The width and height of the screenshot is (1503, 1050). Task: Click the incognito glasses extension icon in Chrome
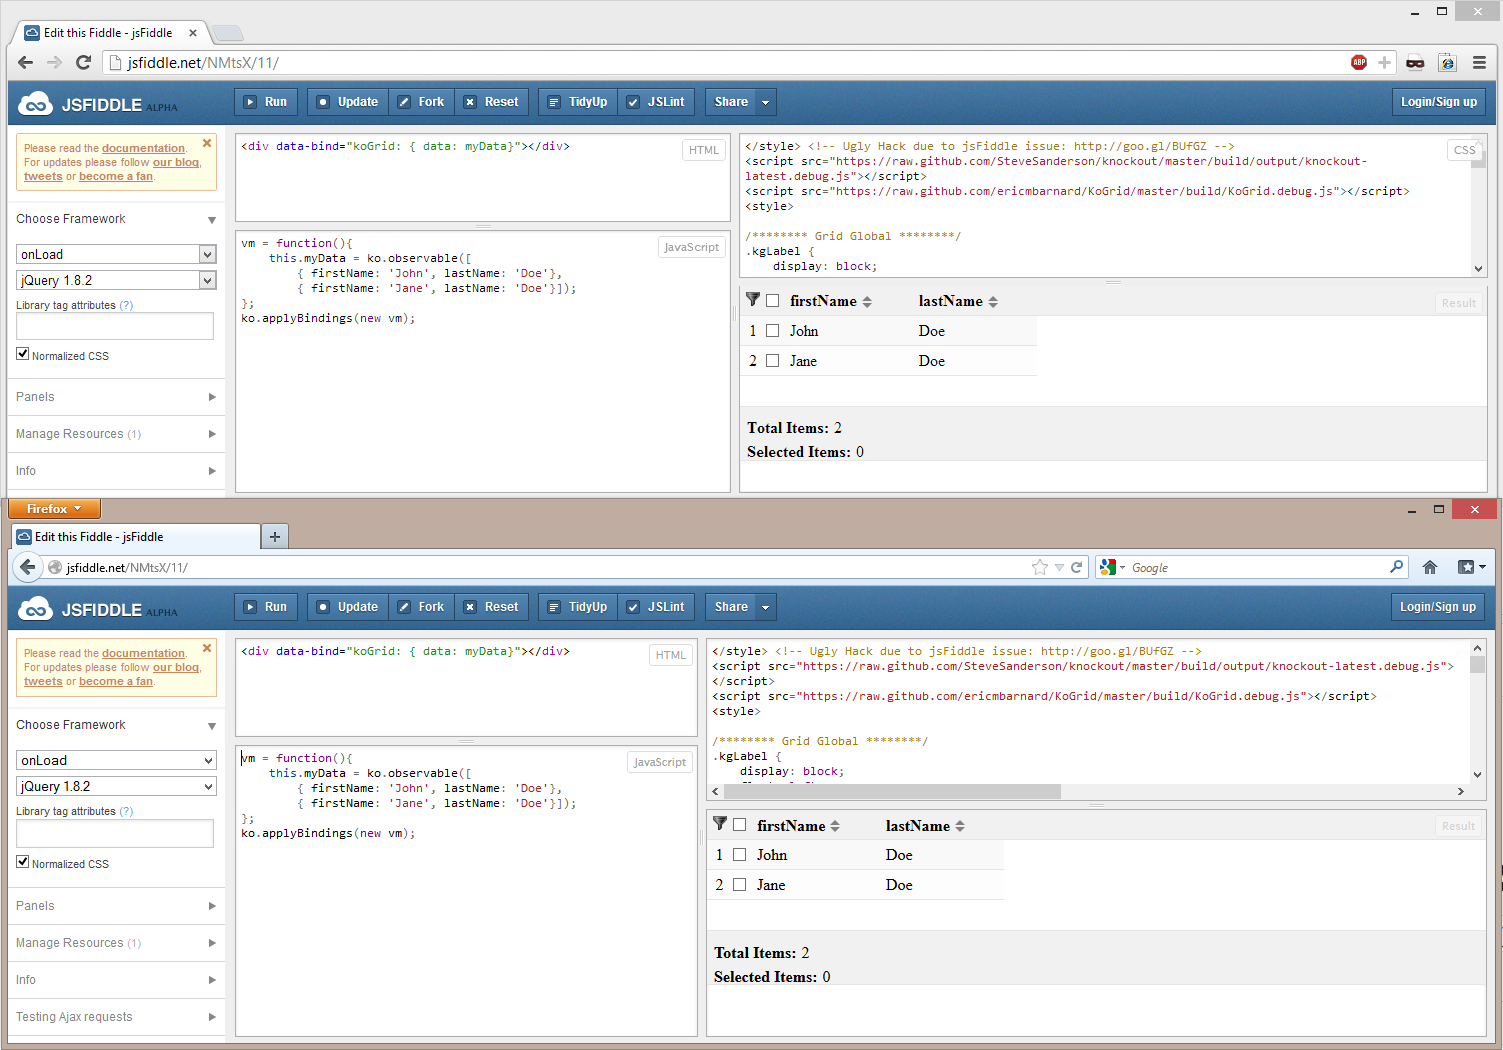click(x=1415, y=62)
